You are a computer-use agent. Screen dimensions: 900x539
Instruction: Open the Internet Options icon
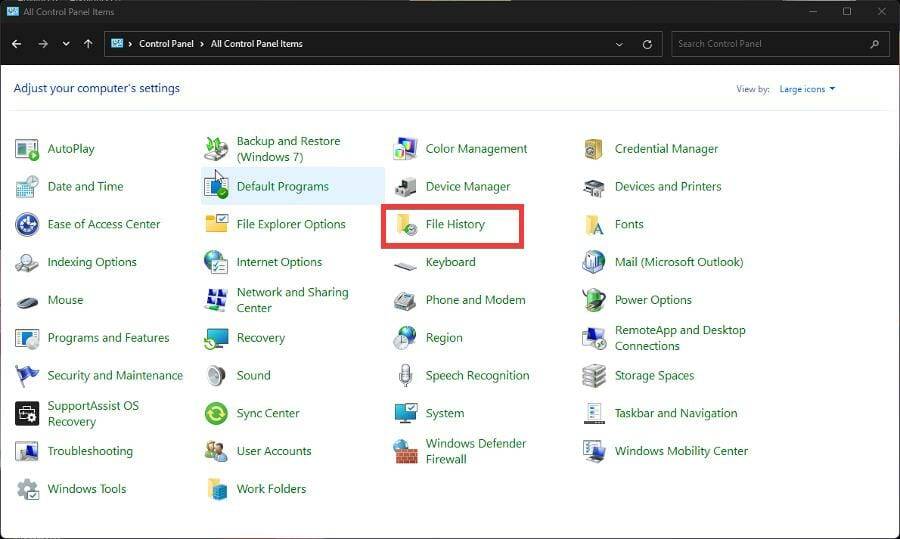(x=216, y=262)
